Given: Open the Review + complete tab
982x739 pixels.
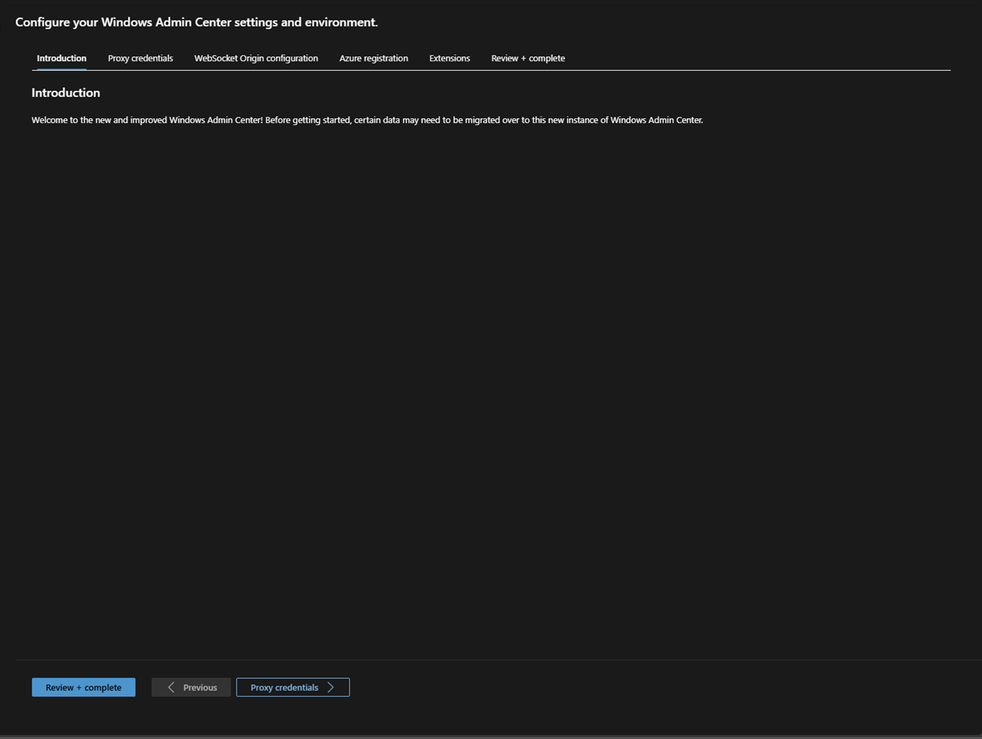Looking at the screenshot, I should click(x=528, y=58).
